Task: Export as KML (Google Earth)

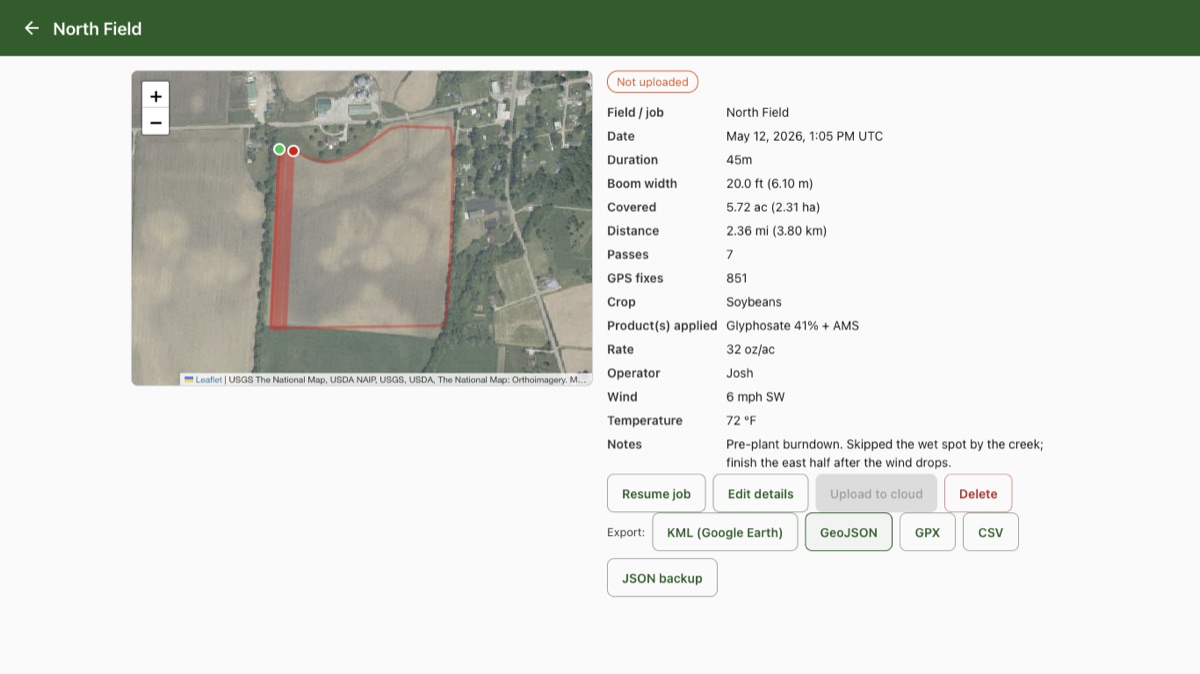Action: (725, 532)
